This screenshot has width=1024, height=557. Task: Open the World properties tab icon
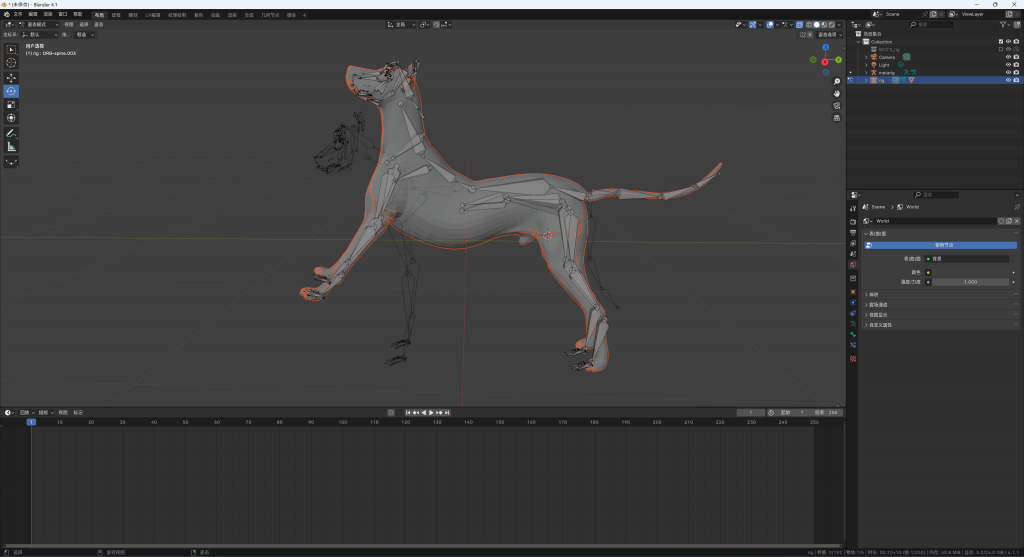(x=853, y=264)
